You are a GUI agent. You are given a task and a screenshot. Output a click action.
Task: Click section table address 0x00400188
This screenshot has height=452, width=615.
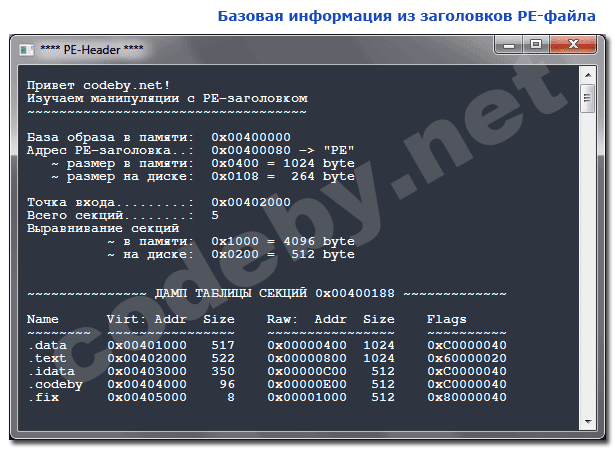click(x=355, y=293)
